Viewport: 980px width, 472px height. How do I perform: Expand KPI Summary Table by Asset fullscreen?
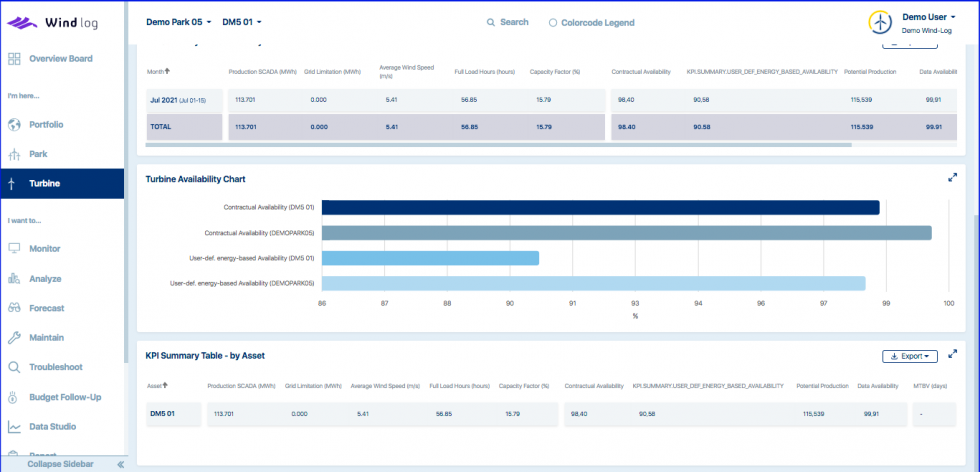(952, 355)
